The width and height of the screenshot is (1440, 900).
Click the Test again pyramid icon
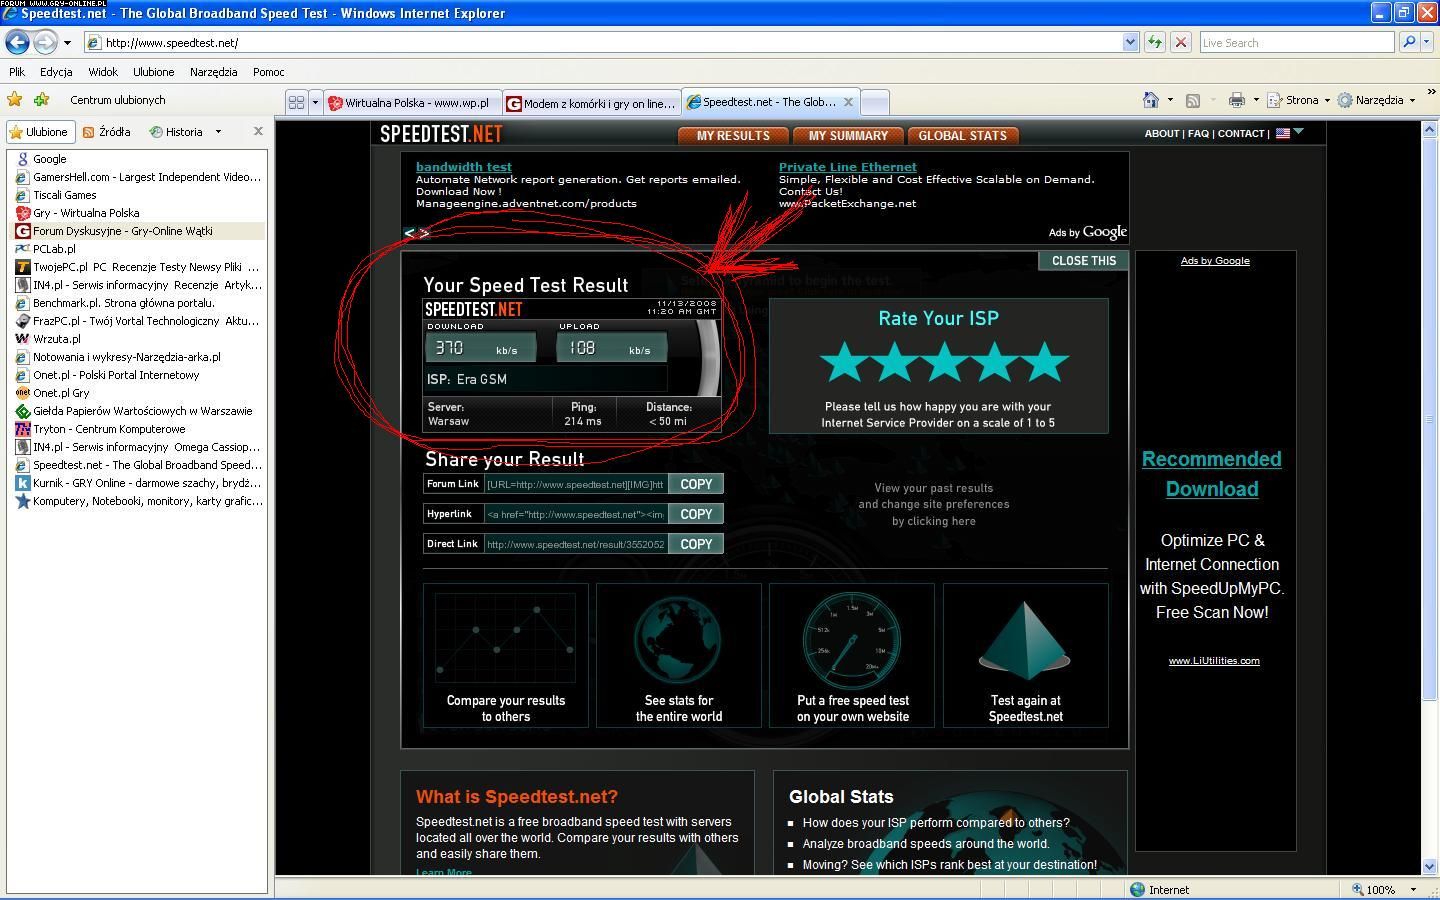coord(1025,641)
